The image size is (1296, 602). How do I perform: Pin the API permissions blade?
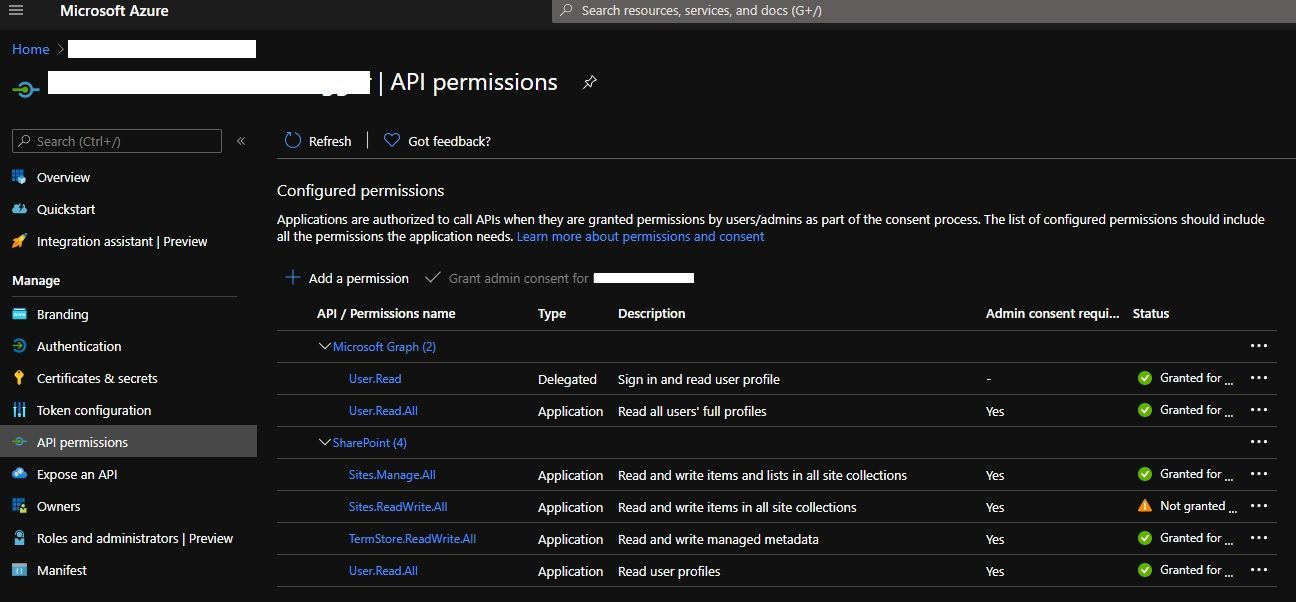tap(590, 83)
